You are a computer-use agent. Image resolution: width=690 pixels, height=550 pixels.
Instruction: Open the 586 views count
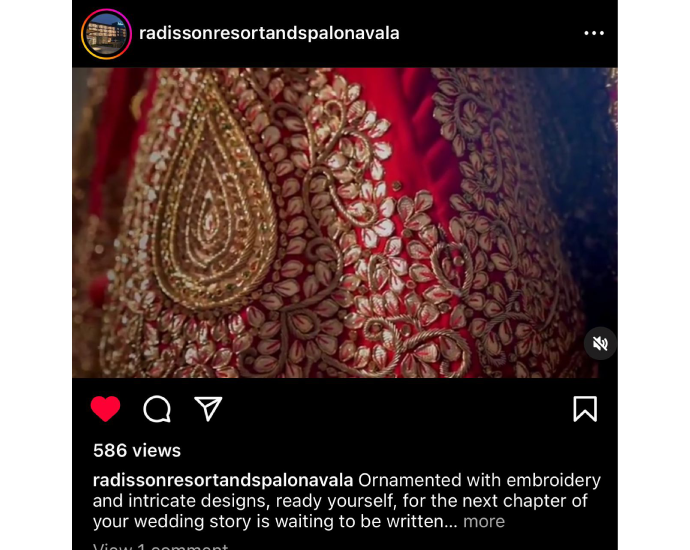(137, 451)
